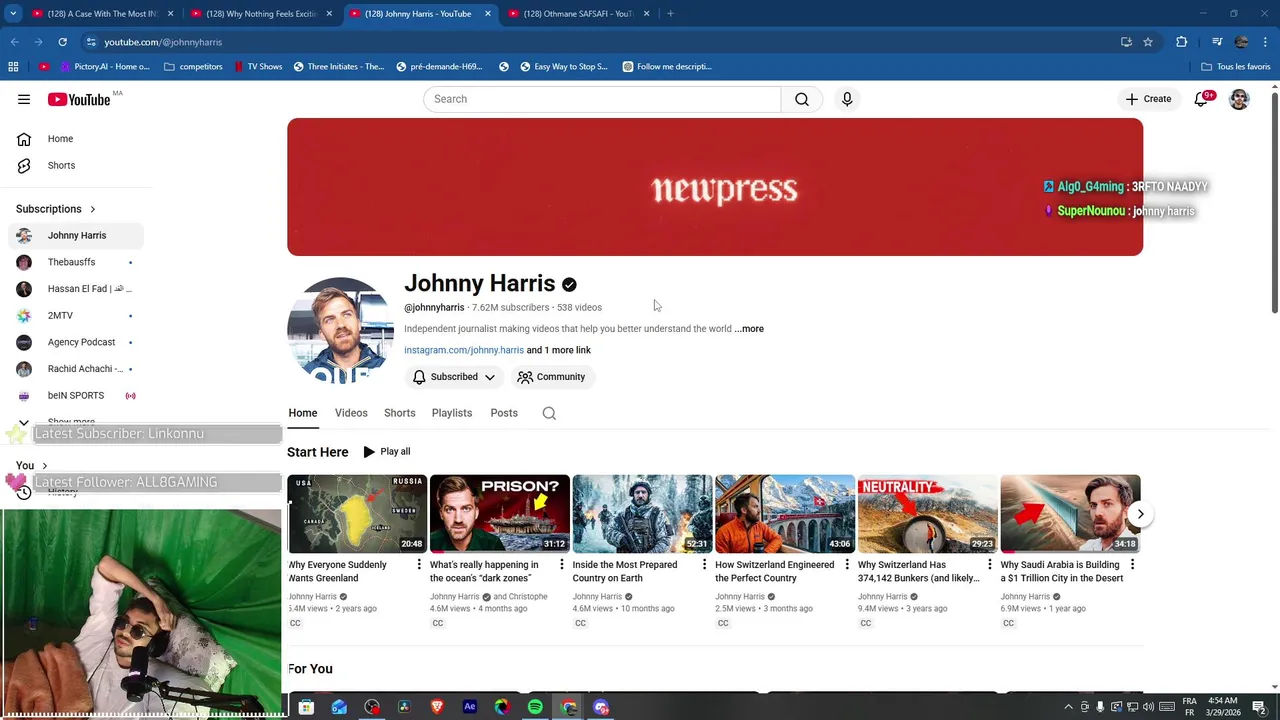1280x720 pixels.
Task: Expand the You section in sidebar
Action: pos(32,466)
